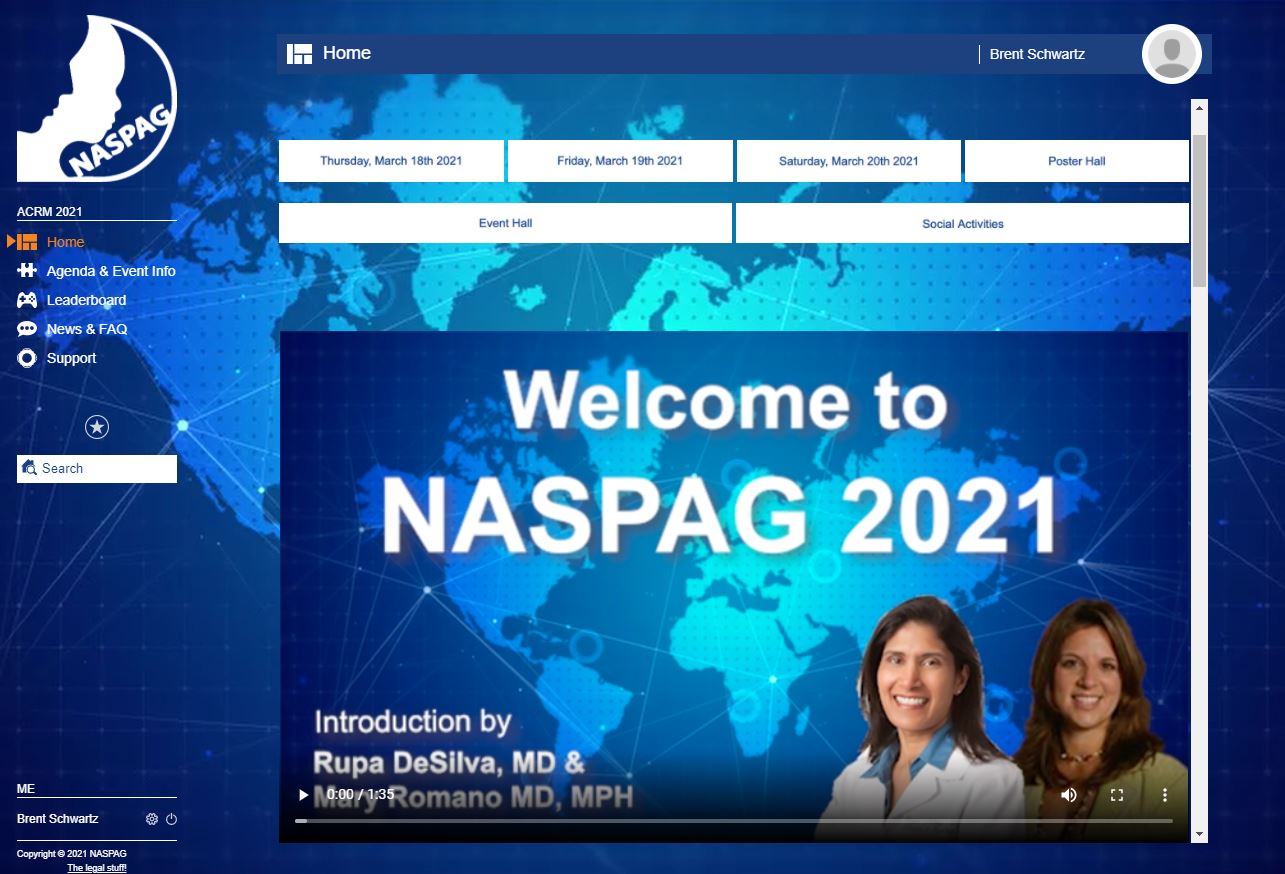Viewport: 1285px width, 874px height.
Task: Click the Home grid icon in sidebar
Action: tap(27, 242)
